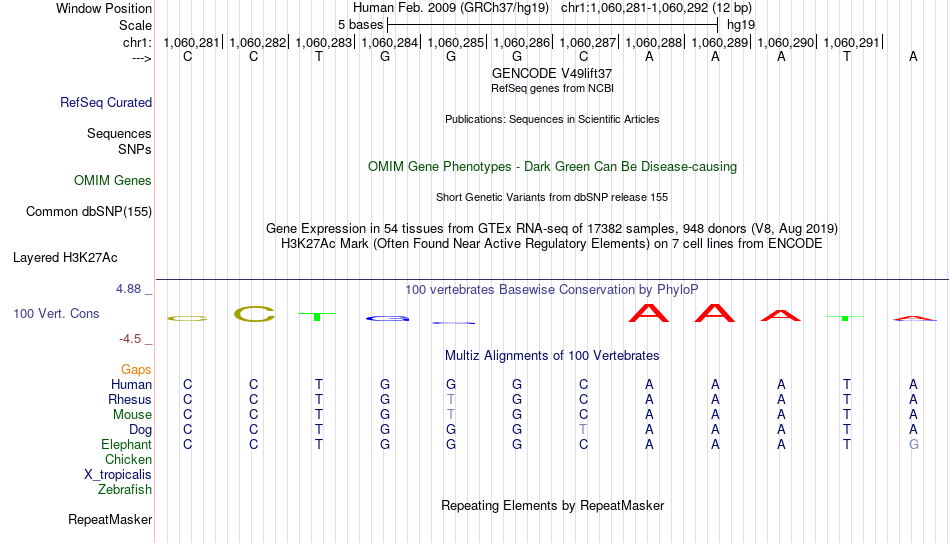The image size is (950, 543).
Task: Click the RepeatMasker track label
Action: click(x=110, y=519)
